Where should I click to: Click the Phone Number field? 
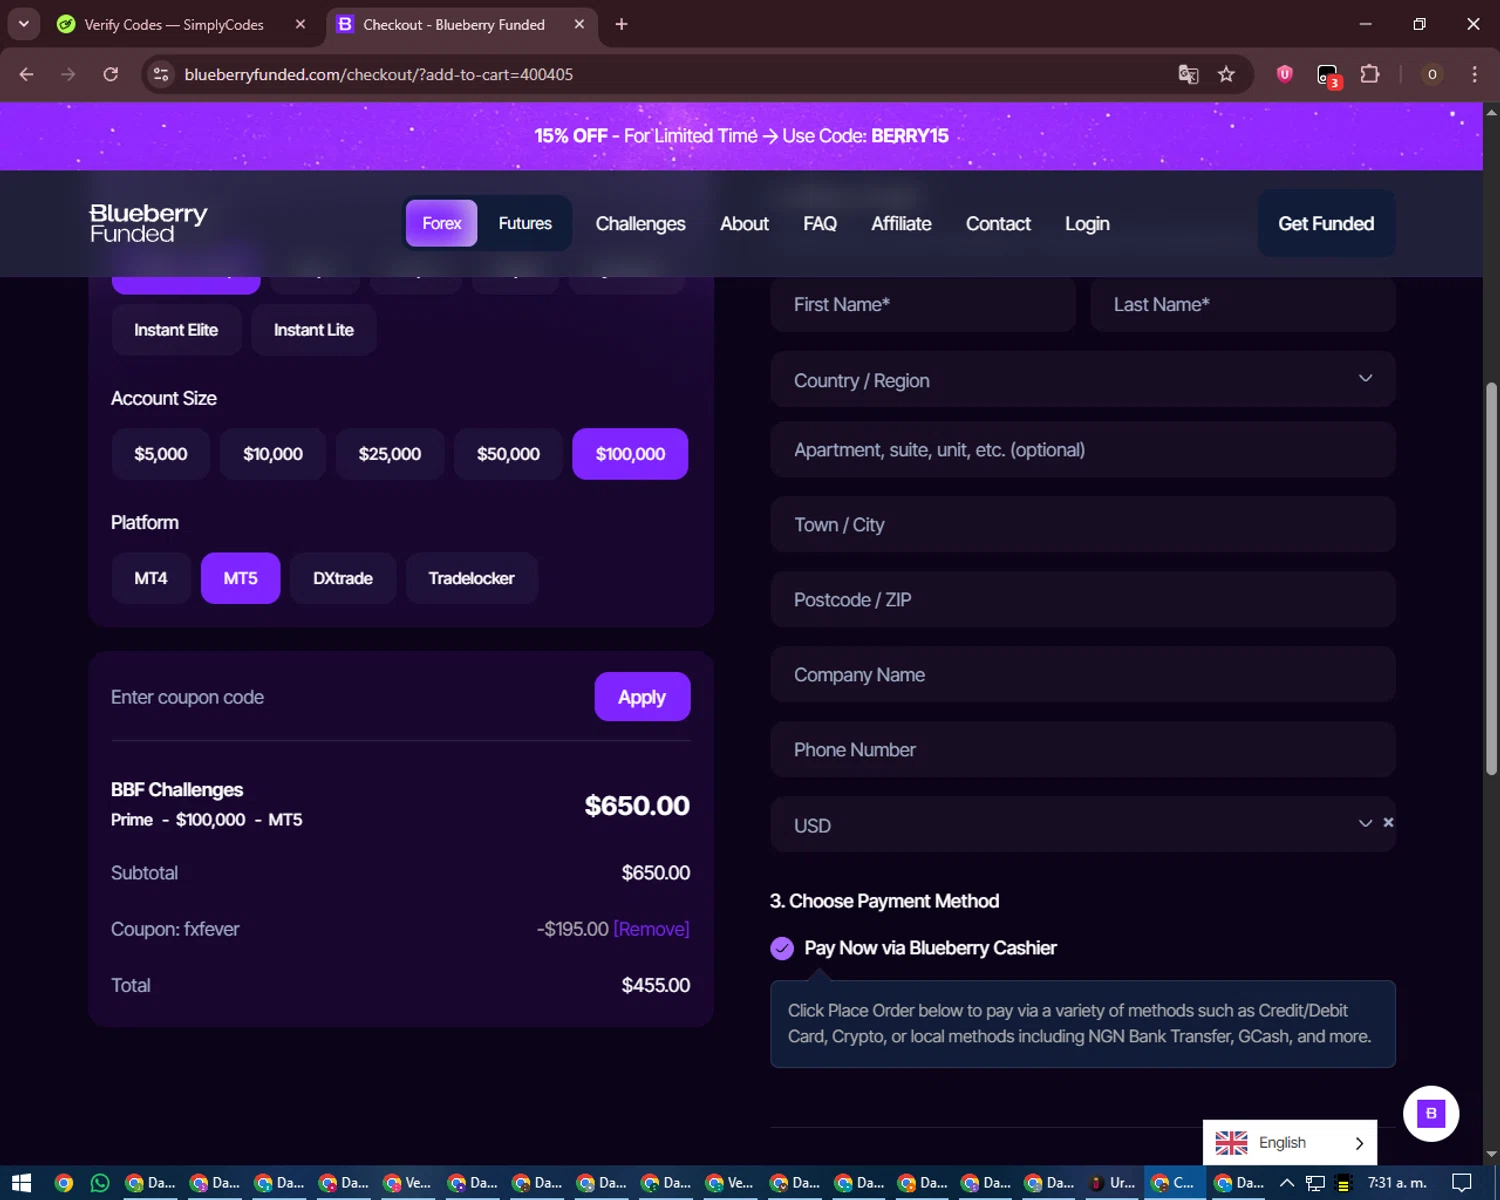pos(1083,749)
